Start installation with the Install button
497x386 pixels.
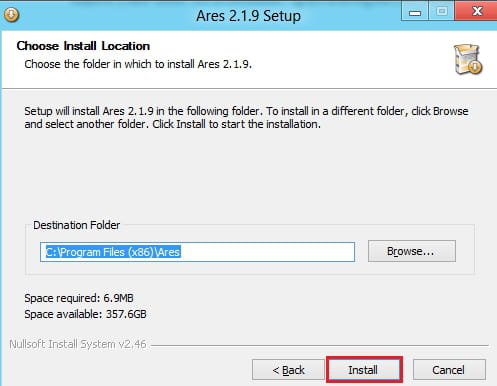coord(365,369)
